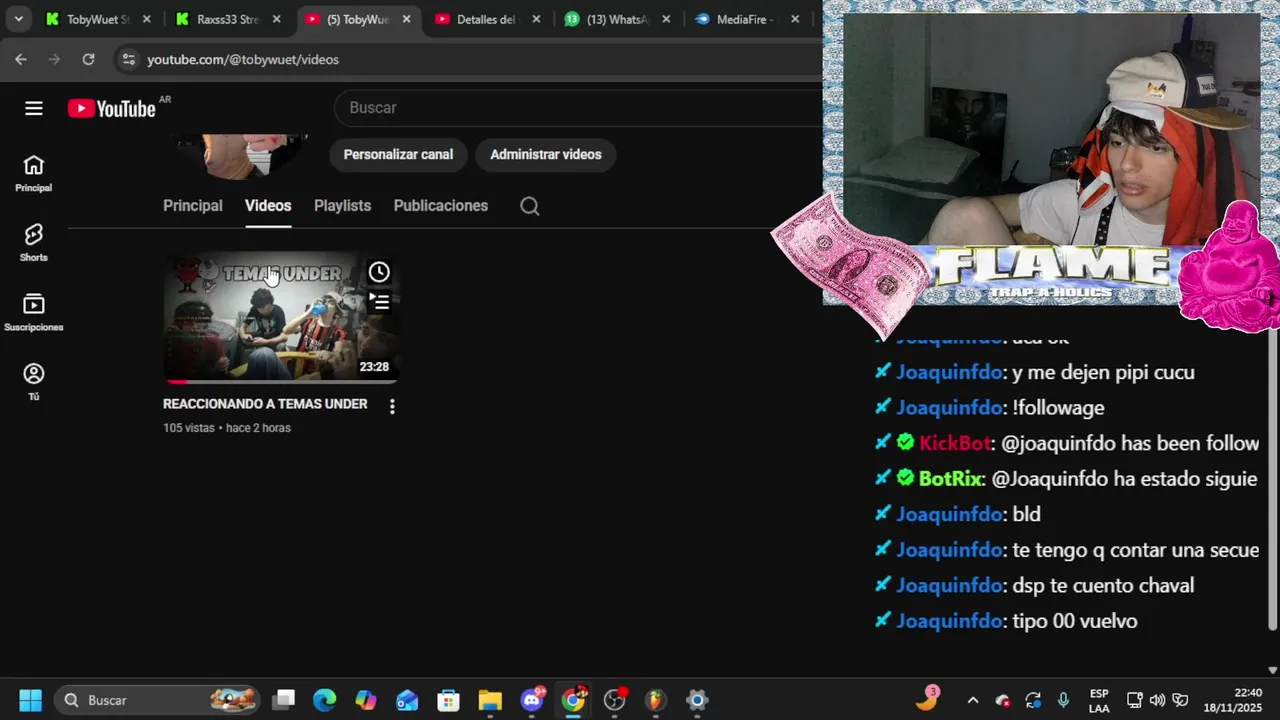Open the REACCIONANDO A TEMAS UNDER title link
The image size is (1280, 720).
pos(265,404)
